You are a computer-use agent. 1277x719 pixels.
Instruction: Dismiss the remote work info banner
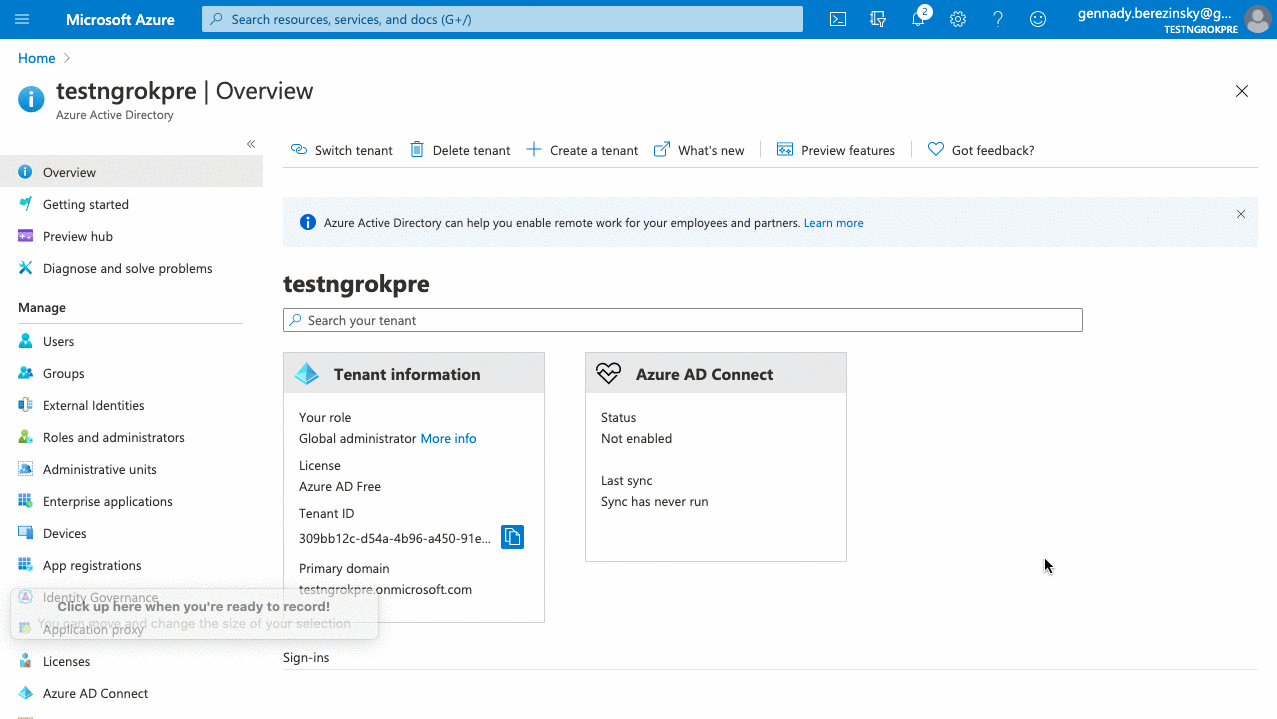coord(1241,214)
